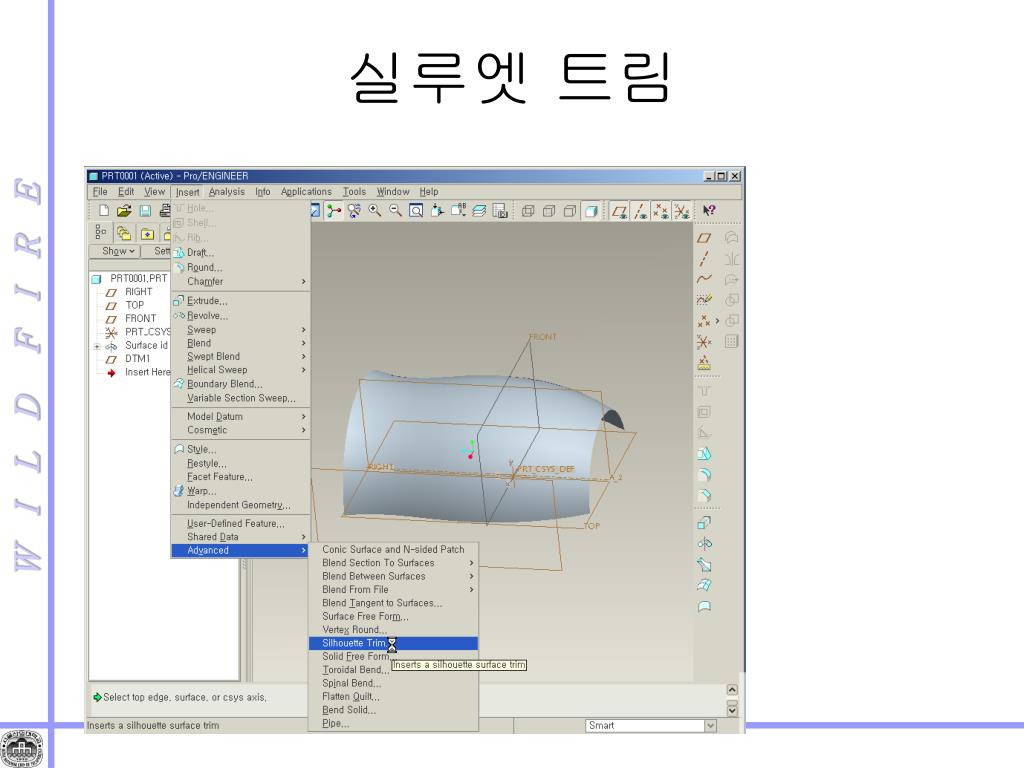Click the Reorient view icon

tap(437, 210)
